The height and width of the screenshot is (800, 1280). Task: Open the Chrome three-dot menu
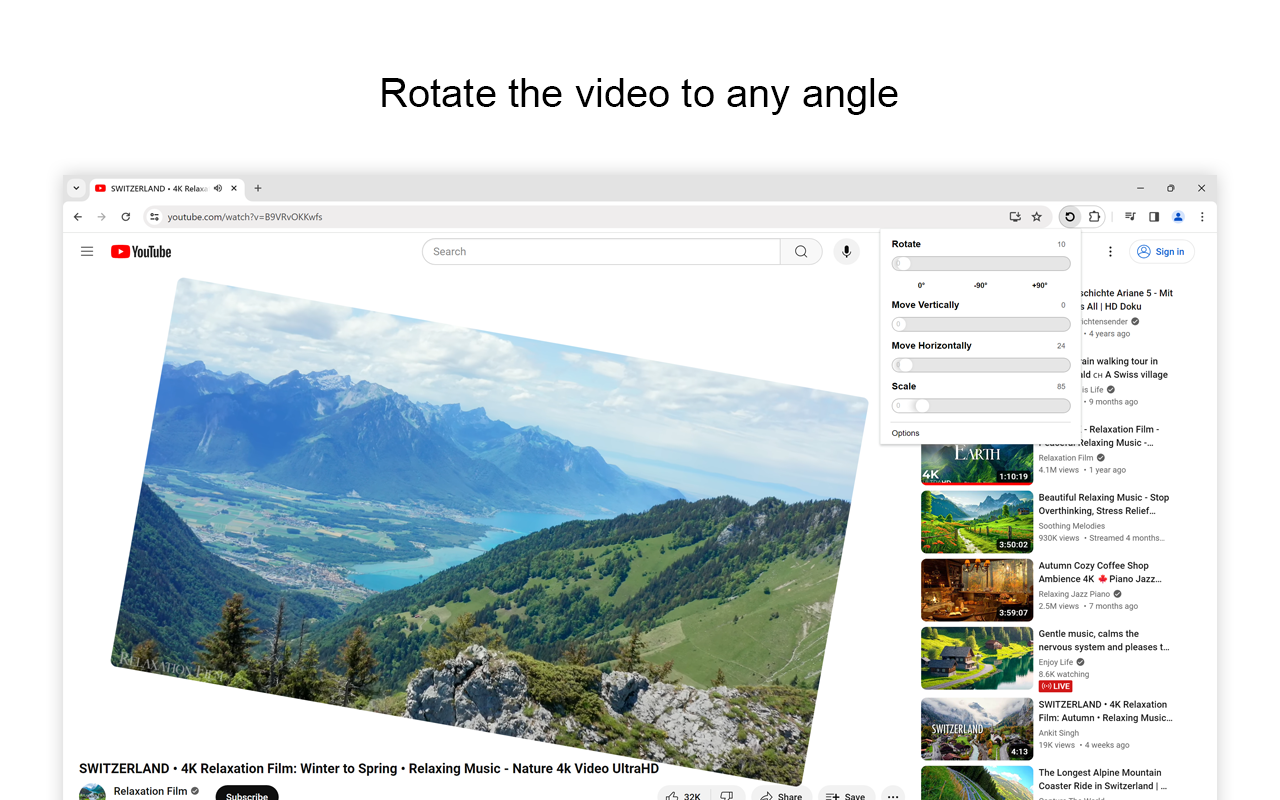[1202, 216]
